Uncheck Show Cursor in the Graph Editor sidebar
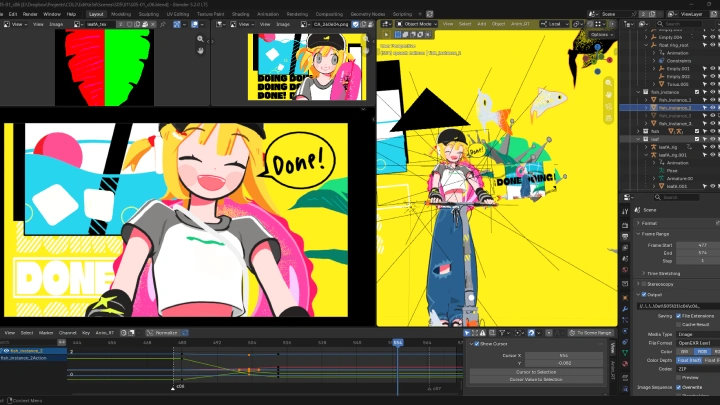The height and width of the screenshot is (405, 720). (477, 343)
